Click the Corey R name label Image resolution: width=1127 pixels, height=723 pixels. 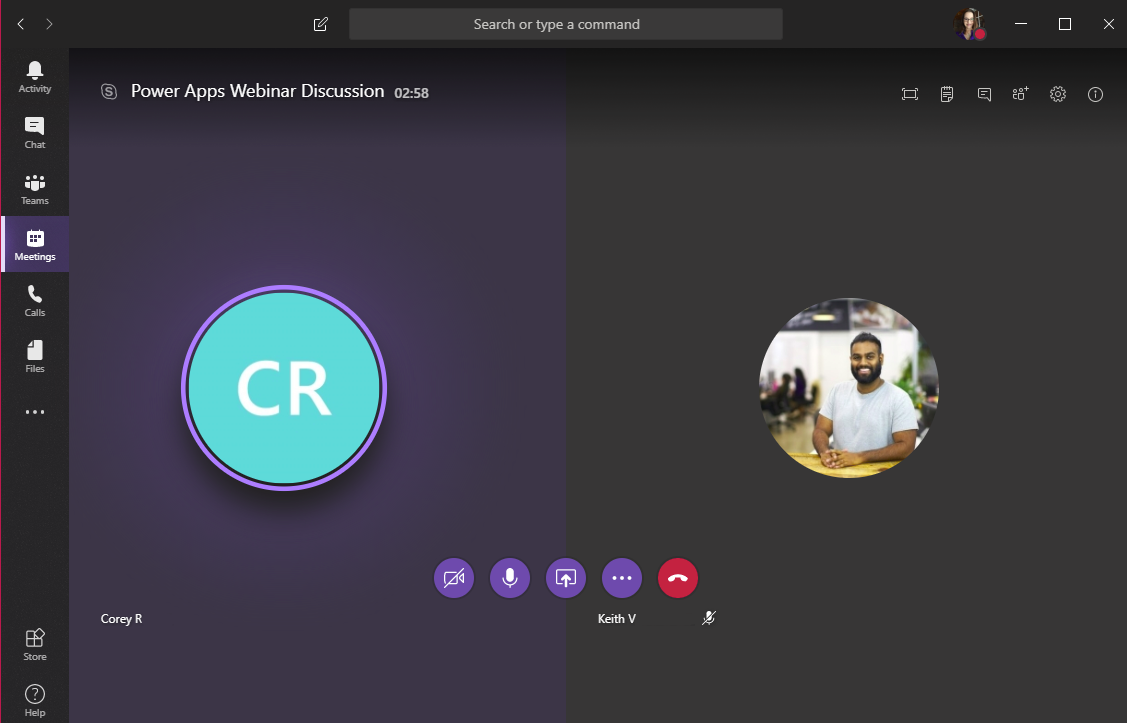click(x=121, y=619)
